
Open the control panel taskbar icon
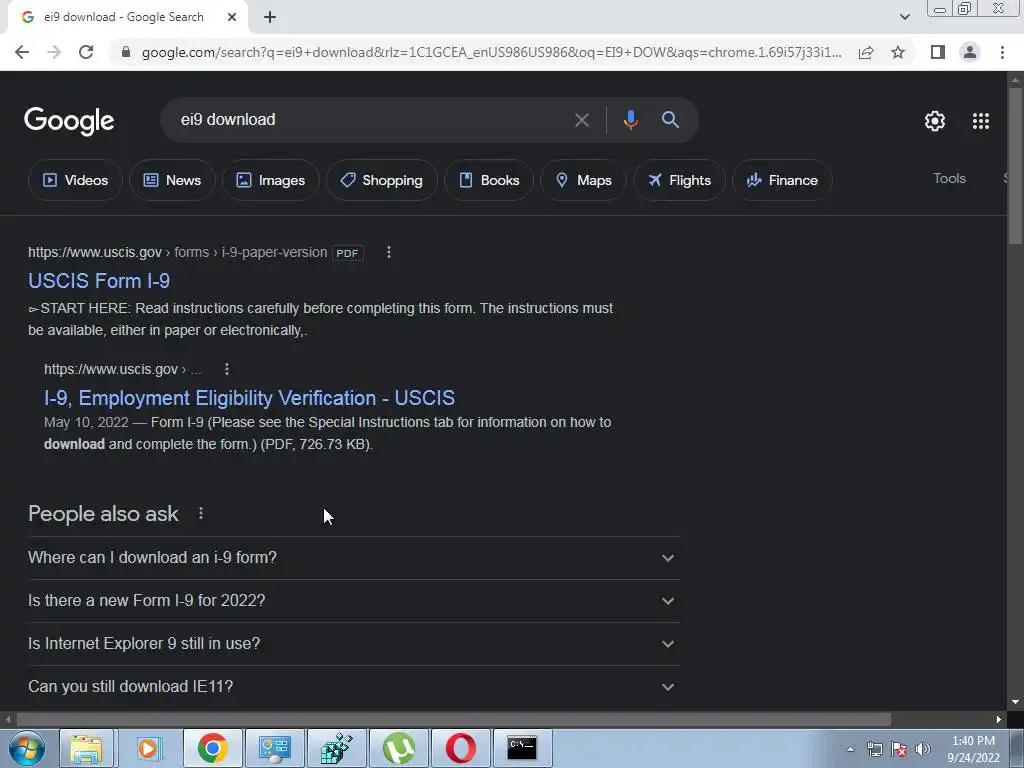click(274, 748)
